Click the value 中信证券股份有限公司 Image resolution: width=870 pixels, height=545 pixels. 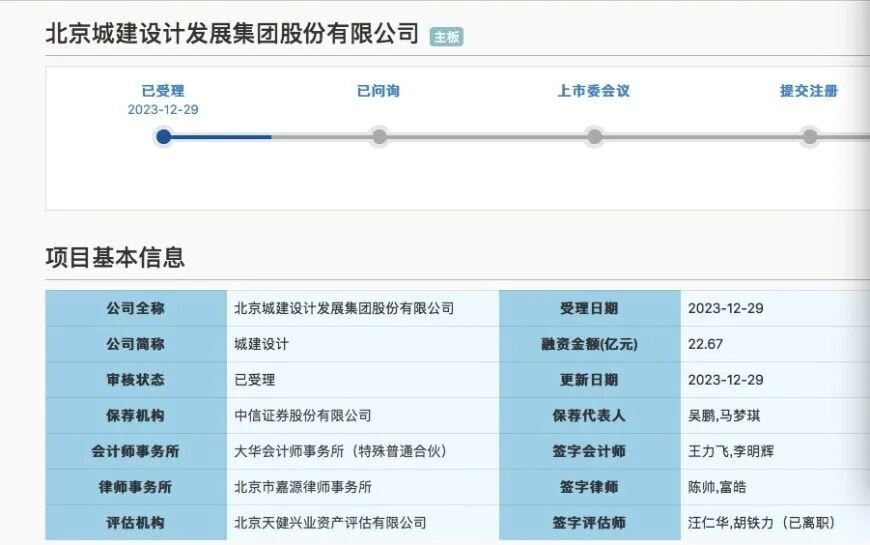[x=302, y=415]
